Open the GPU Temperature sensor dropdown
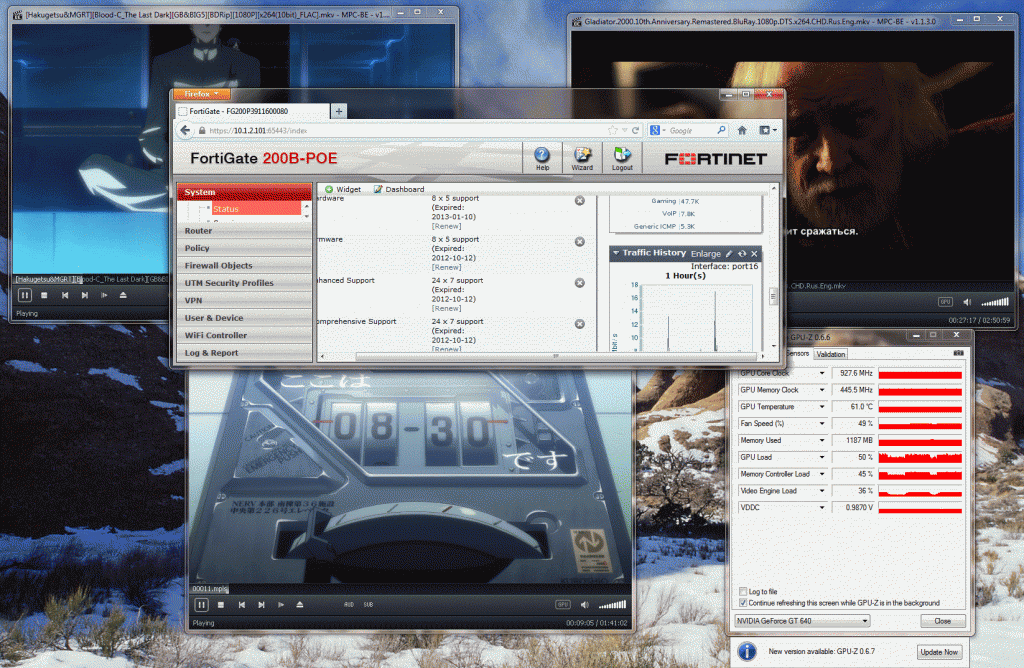 coord(822,407)
